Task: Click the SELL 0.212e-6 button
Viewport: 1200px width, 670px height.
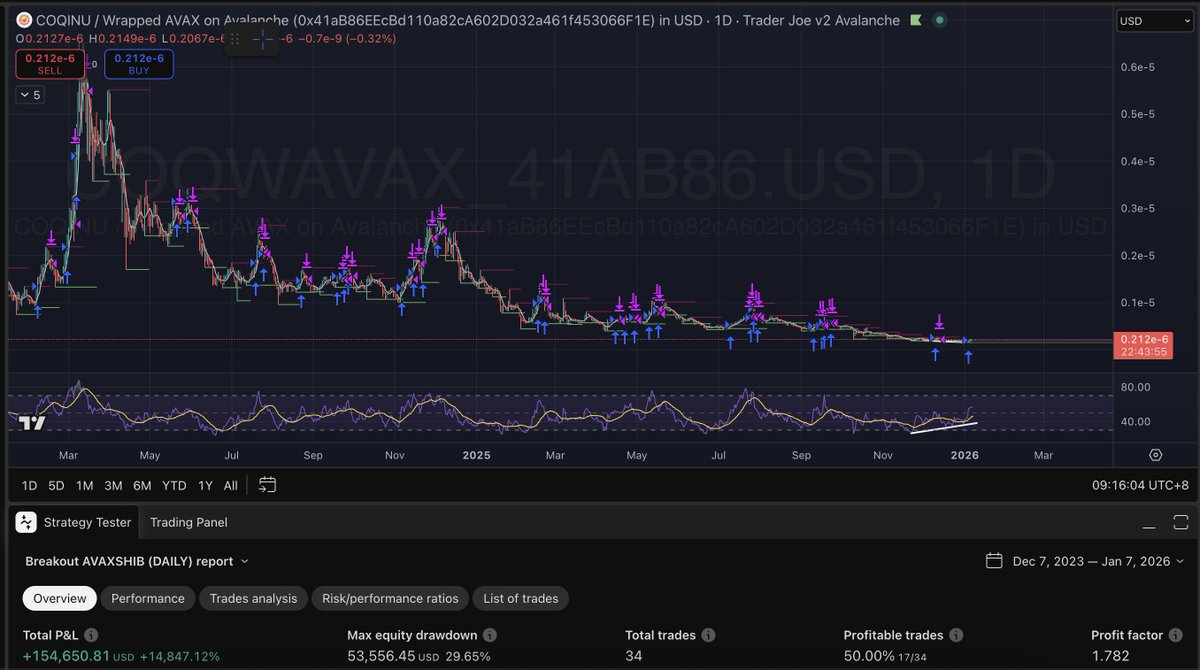Action: 49,64
